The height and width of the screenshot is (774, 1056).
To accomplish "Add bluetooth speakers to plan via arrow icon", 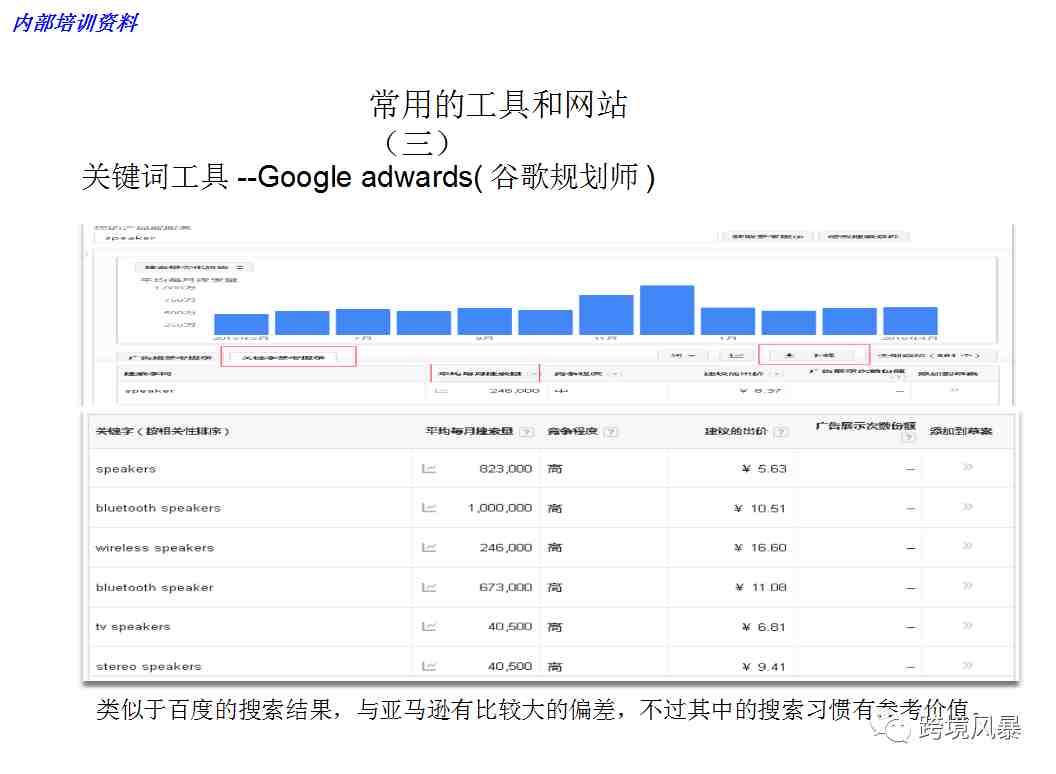I will click(x=968, y=507).
